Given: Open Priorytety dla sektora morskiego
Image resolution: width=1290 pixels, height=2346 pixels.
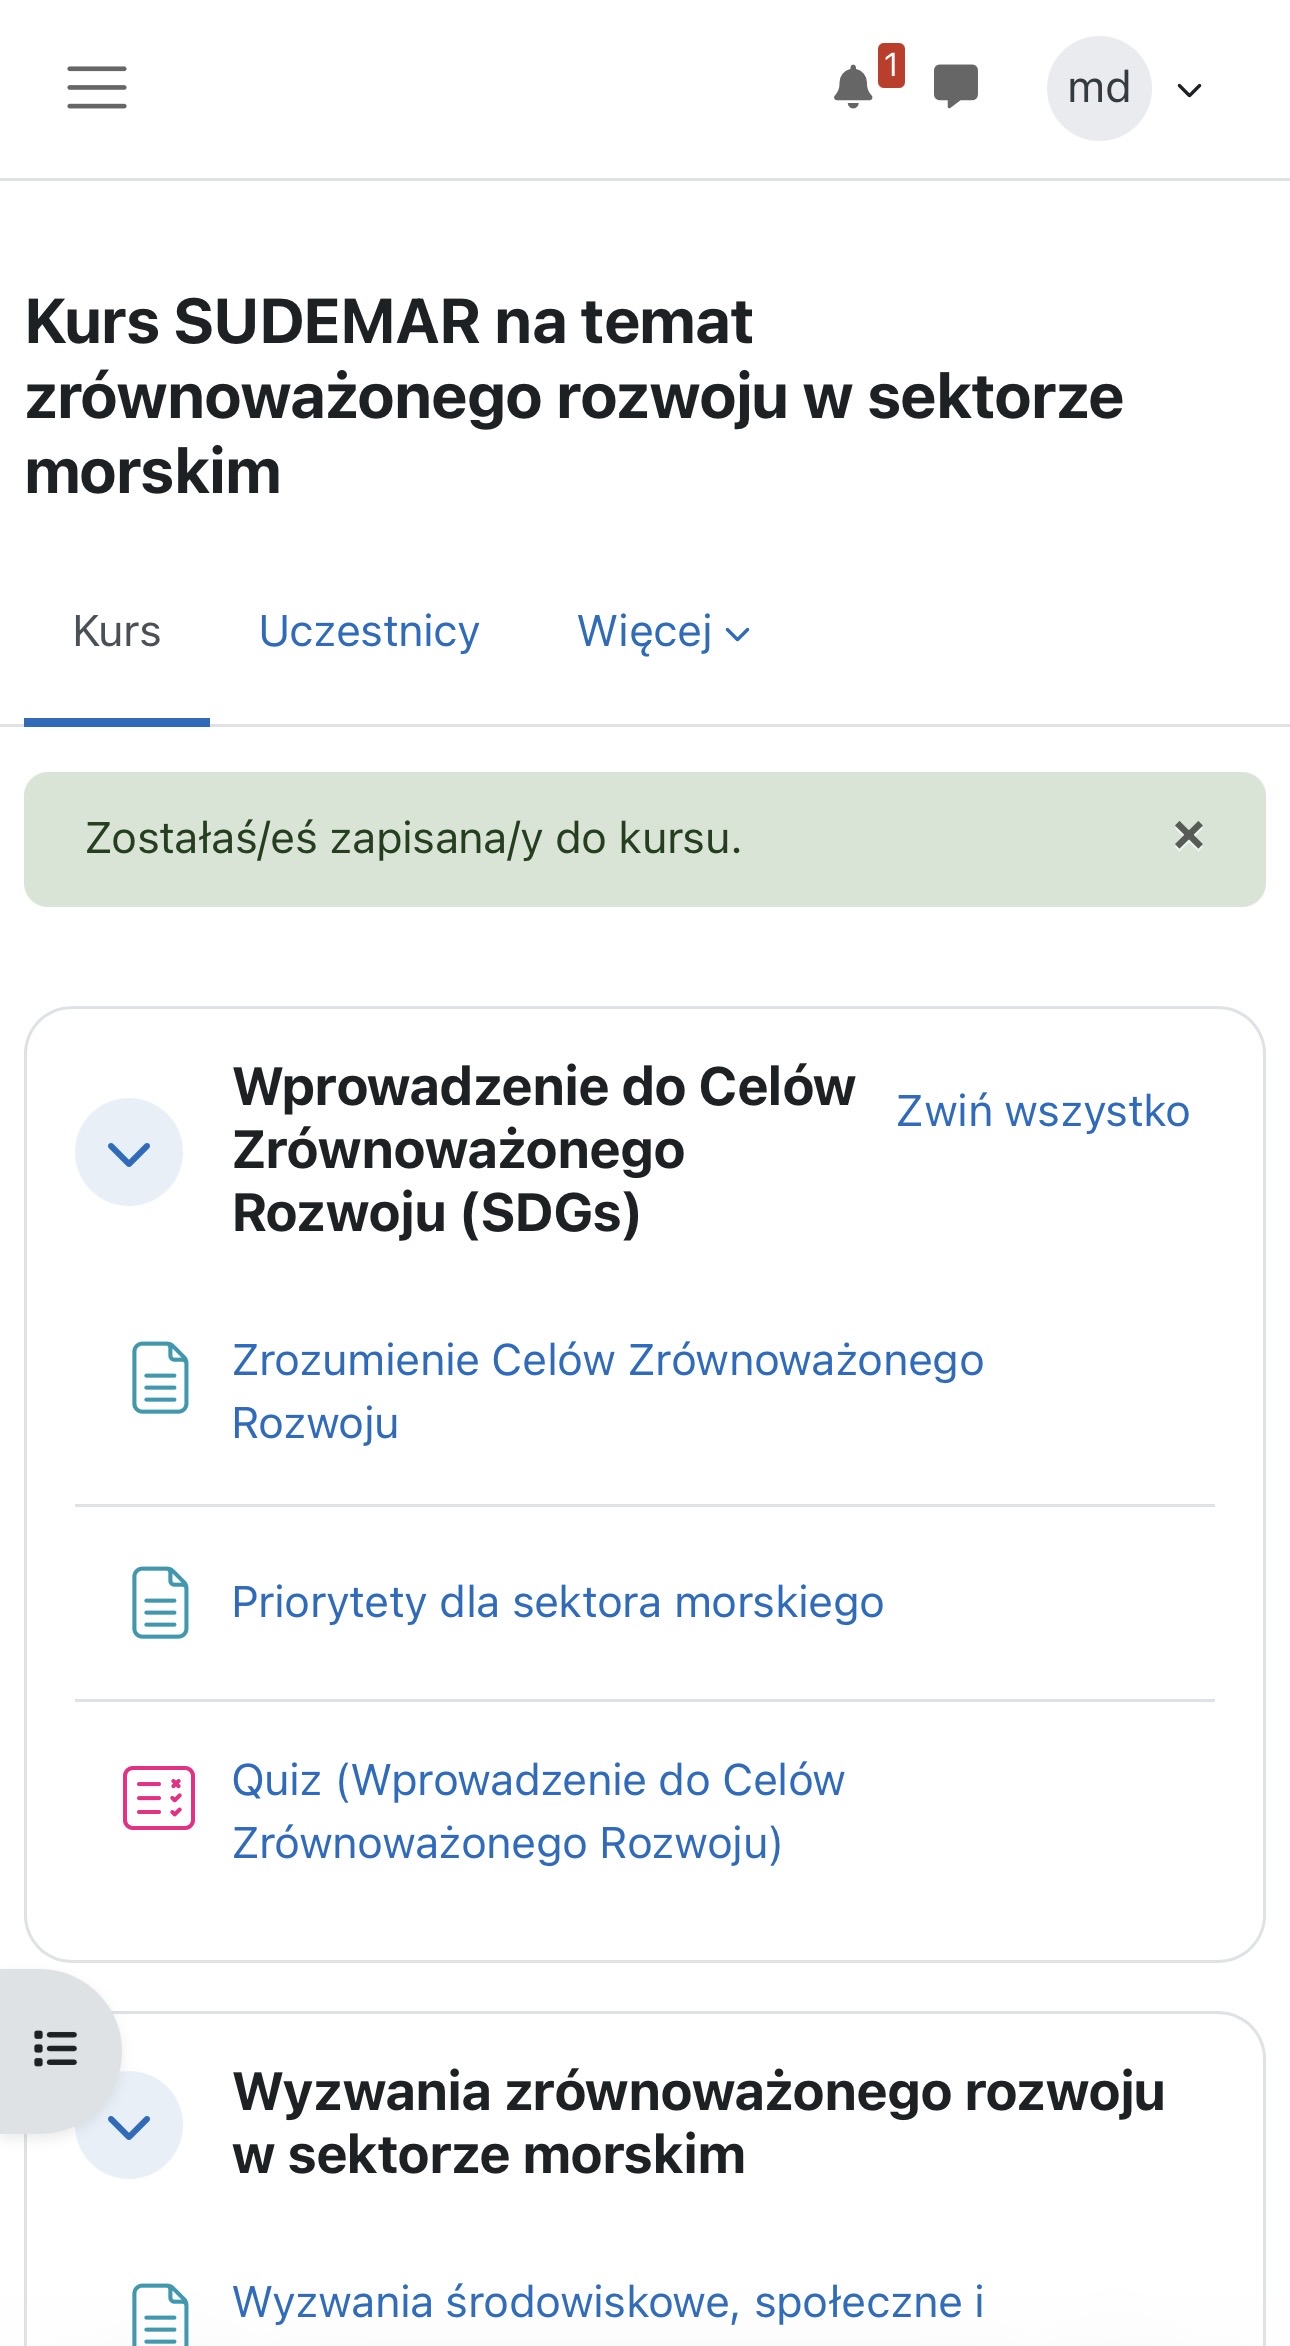Looking at the screenshot, I should pos(558,1602).
